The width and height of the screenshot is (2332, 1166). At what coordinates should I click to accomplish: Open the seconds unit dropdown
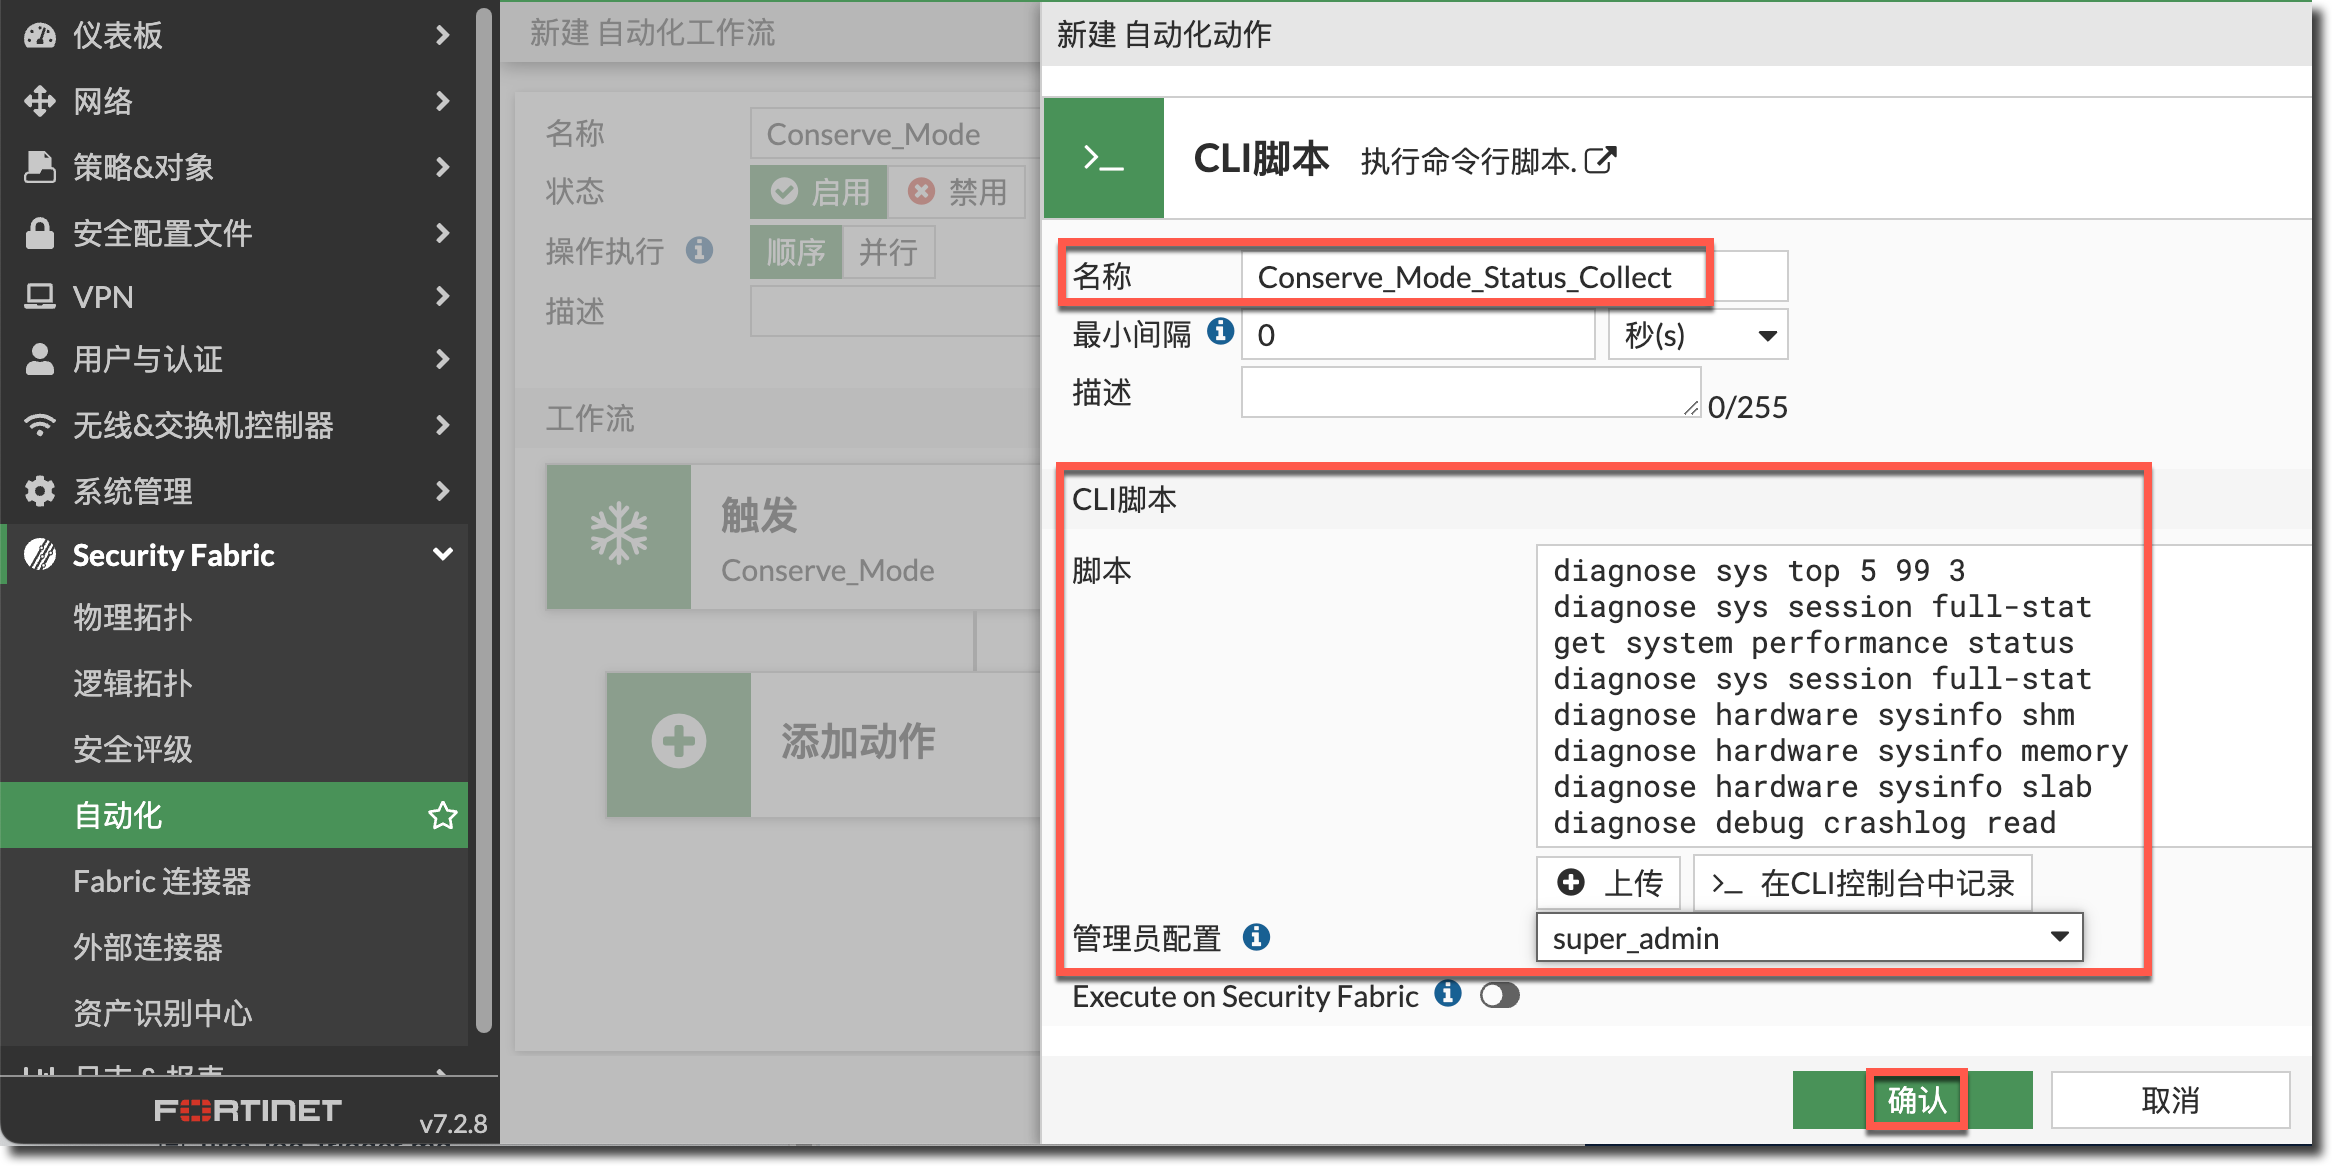[1697, 335]
